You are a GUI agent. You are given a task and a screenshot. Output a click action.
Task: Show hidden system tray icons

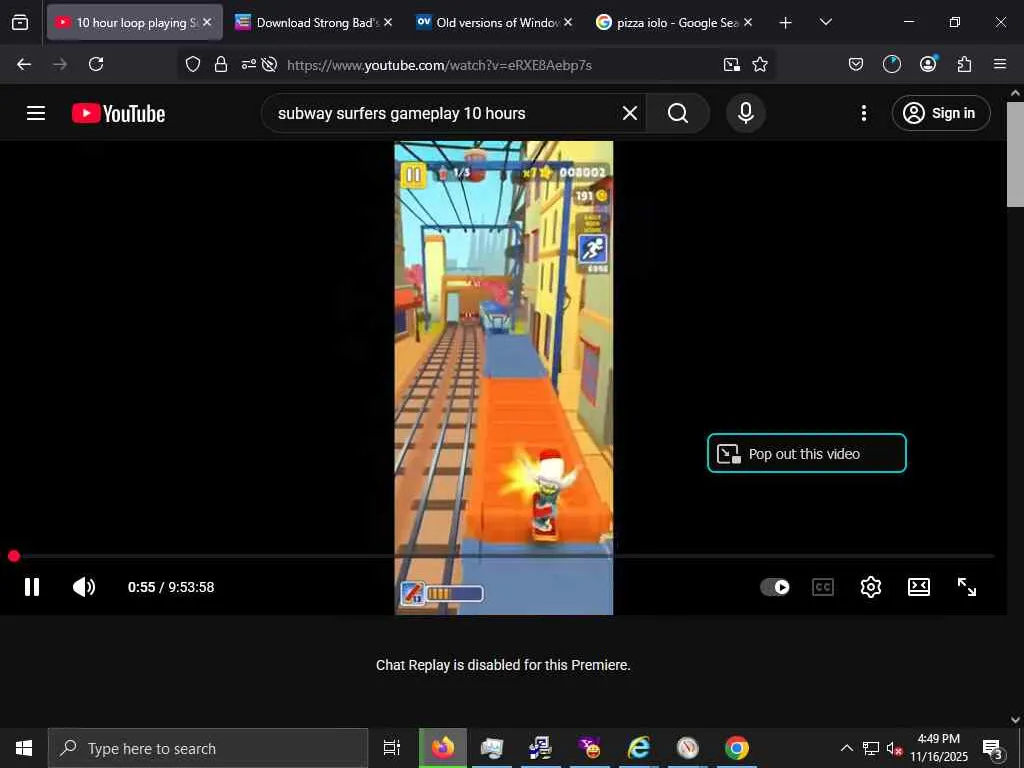pos(846,748)
